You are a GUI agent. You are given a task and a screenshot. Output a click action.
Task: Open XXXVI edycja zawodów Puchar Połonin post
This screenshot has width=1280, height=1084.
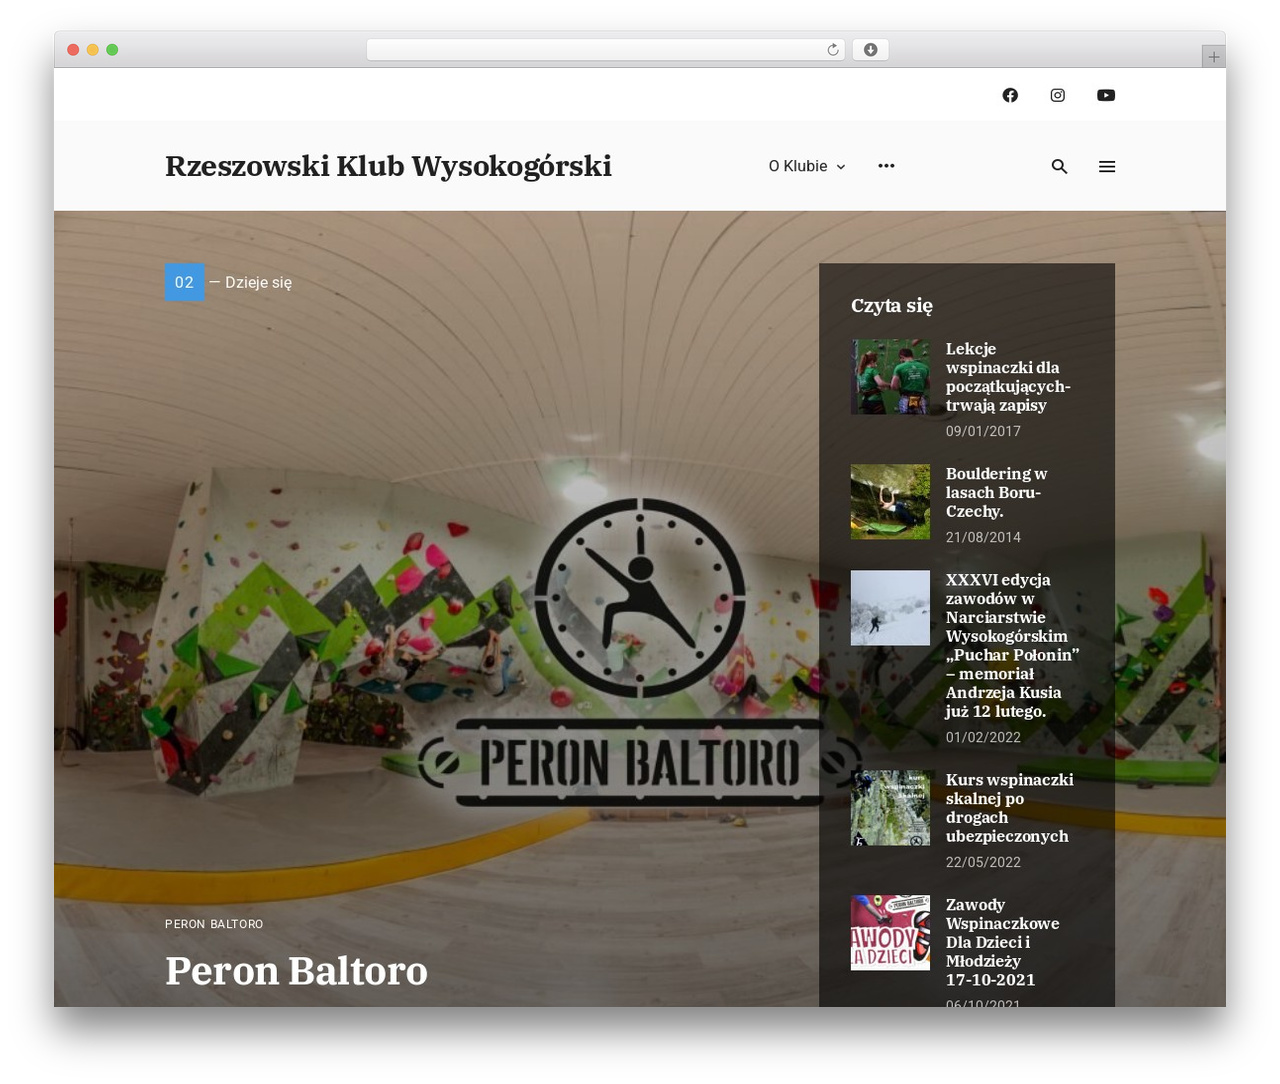coord(1012,645)
